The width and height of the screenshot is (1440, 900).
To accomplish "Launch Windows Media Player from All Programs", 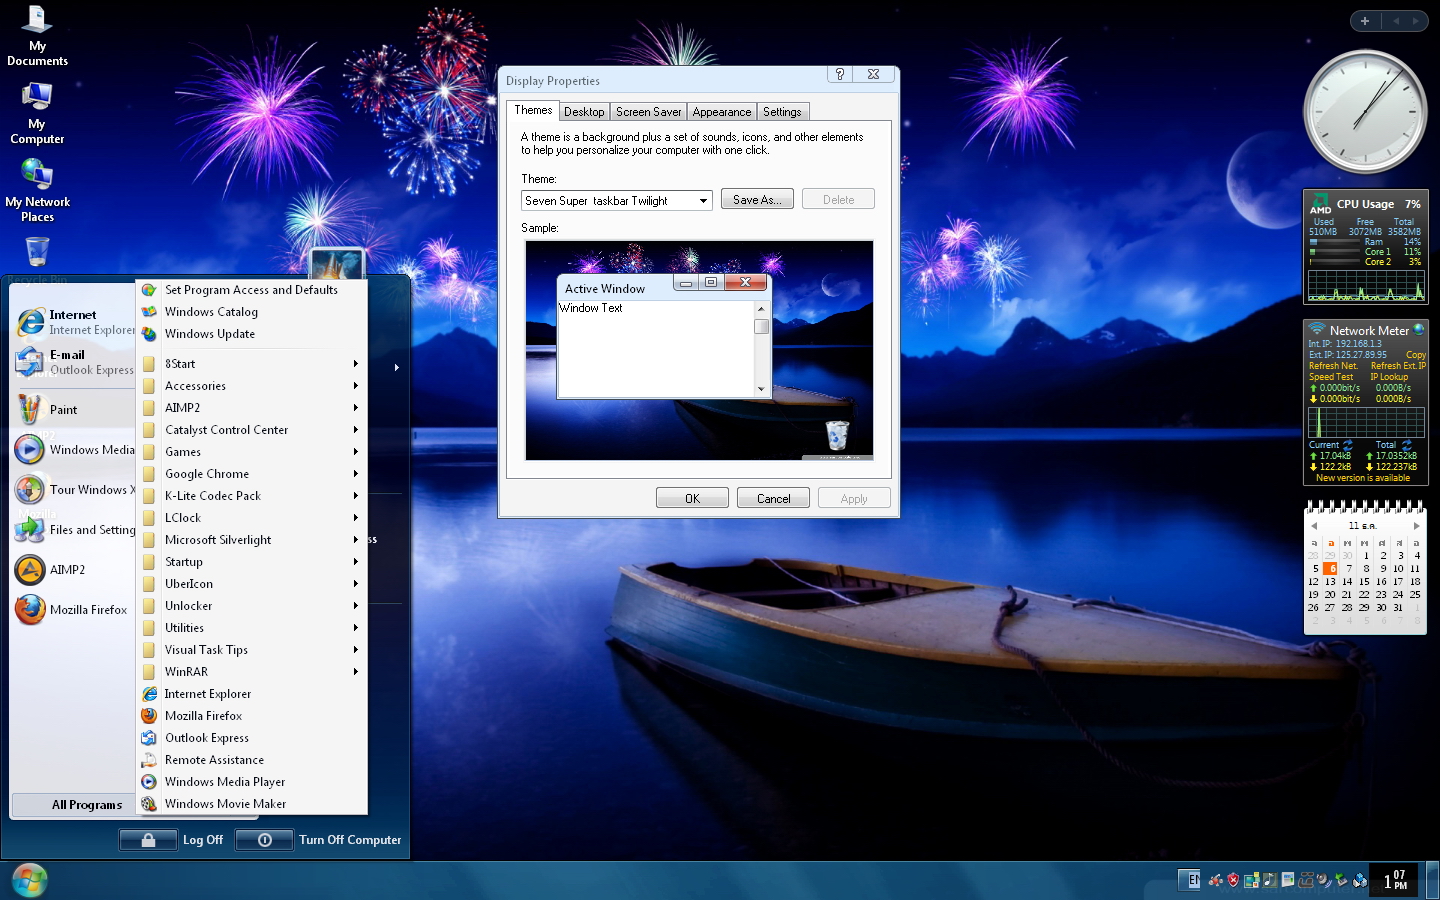I will 224,781.
